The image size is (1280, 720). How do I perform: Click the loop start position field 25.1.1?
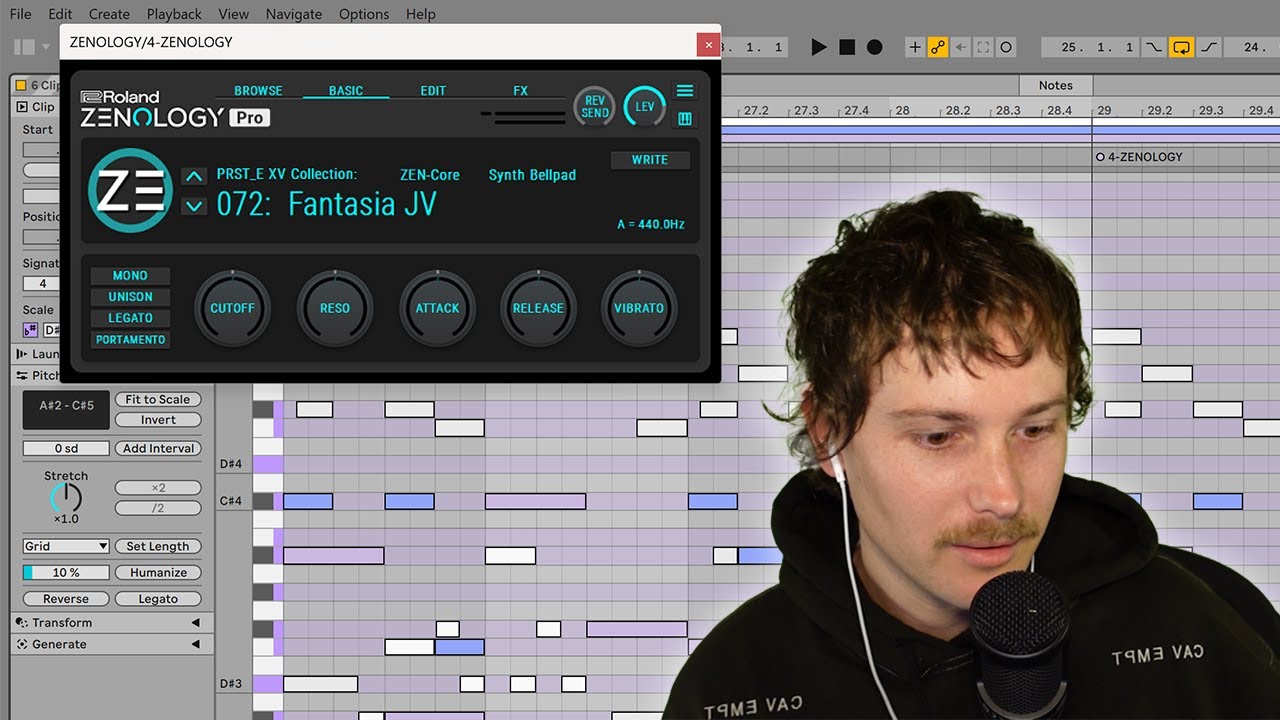1091,47
